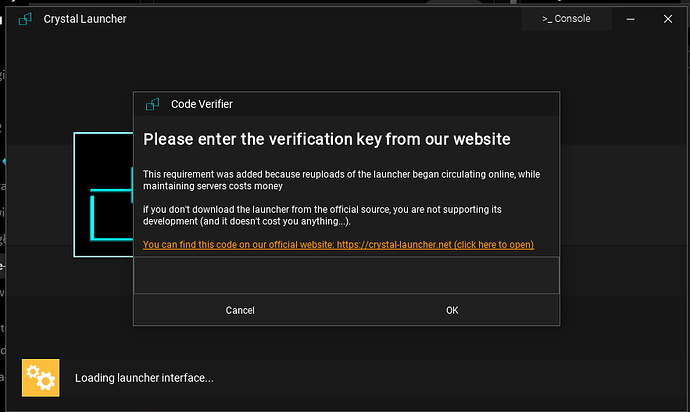Image resolution: width=690 pixels, height=412 pixels.
Task: Click the 'Please enter the verification key' heading
Action: (x=327, y=139)
